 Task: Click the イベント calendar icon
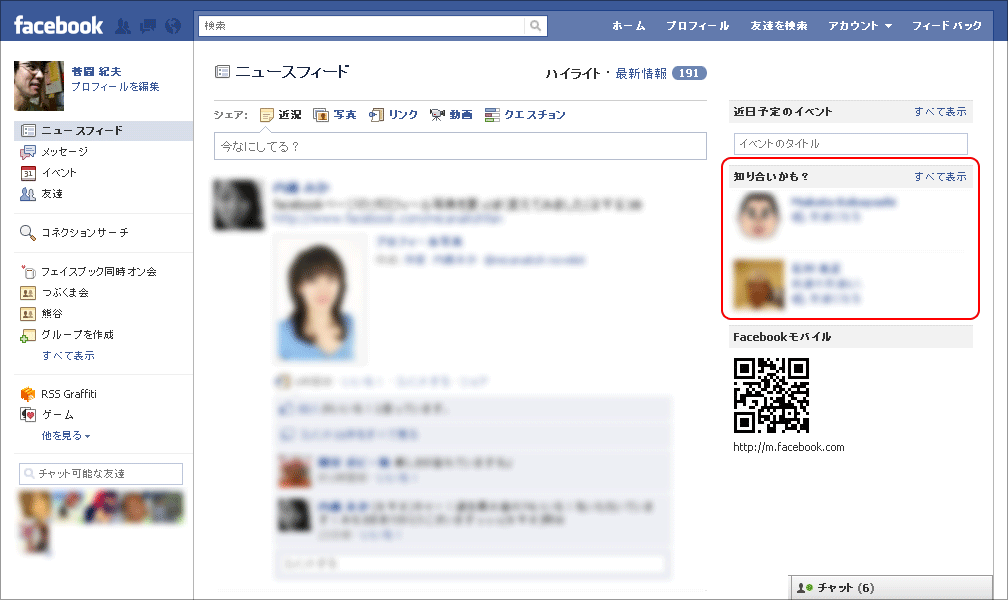coord(28,173)
